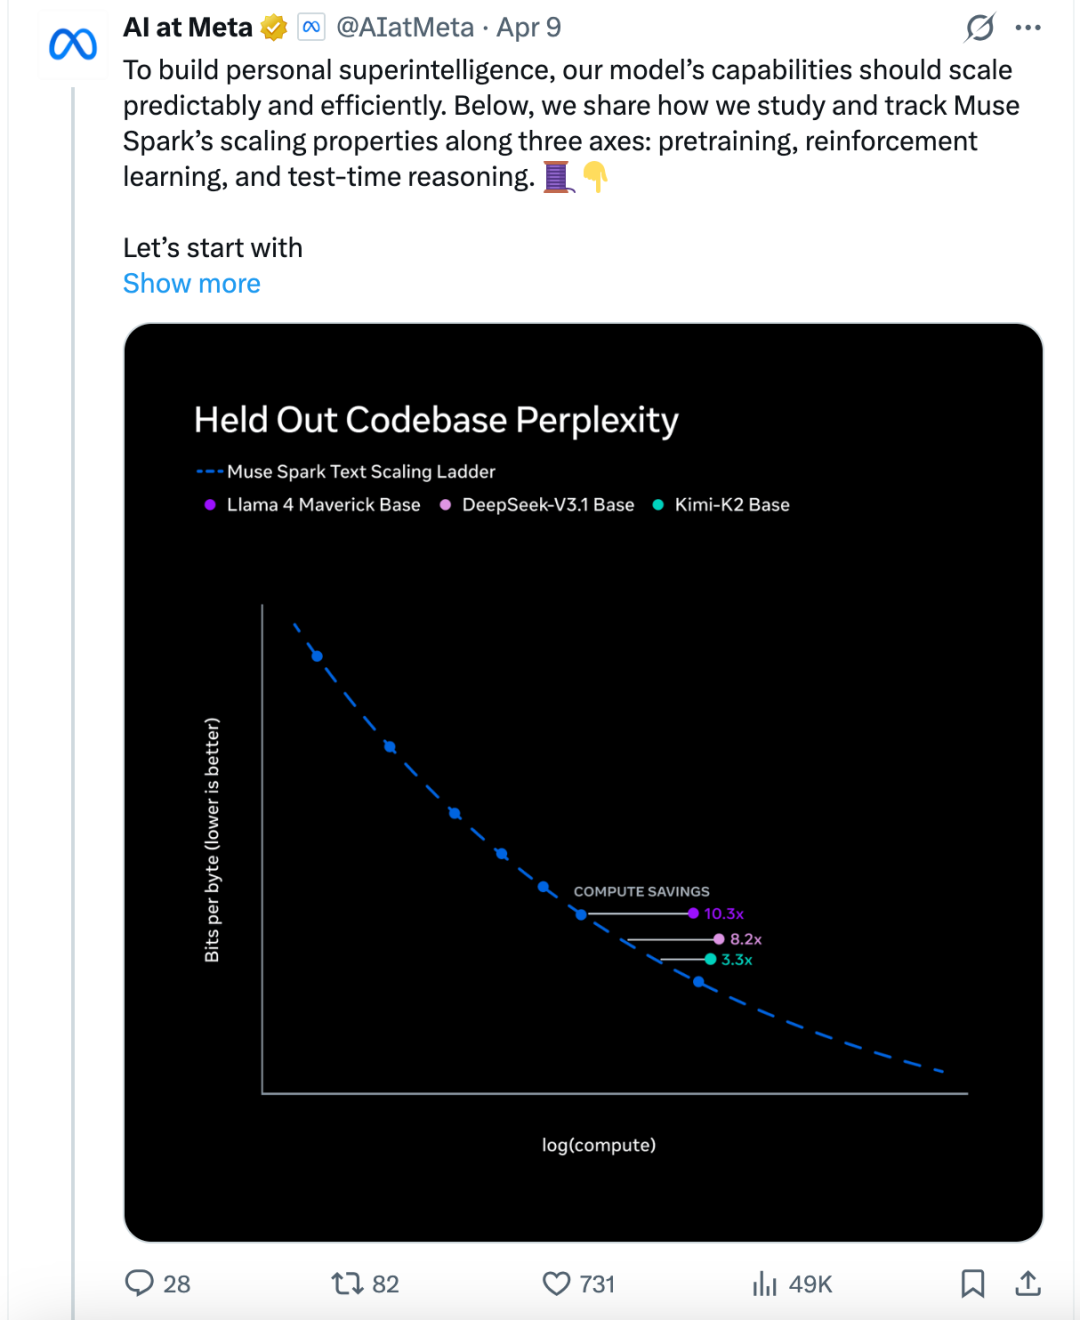Click the Meta affiliation badge icon
The width and height of the screenshot is (1080, 1320).
tap(311, 28)
